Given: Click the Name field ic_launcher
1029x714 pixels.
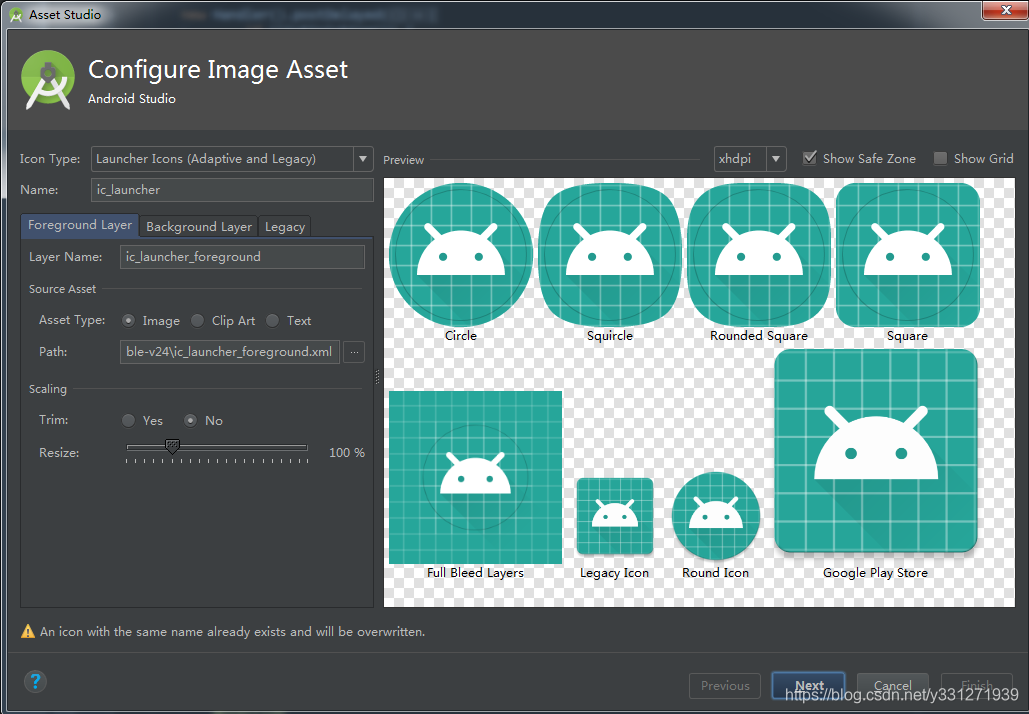Looking at the screenshot, I should click(x=232, y=190).
